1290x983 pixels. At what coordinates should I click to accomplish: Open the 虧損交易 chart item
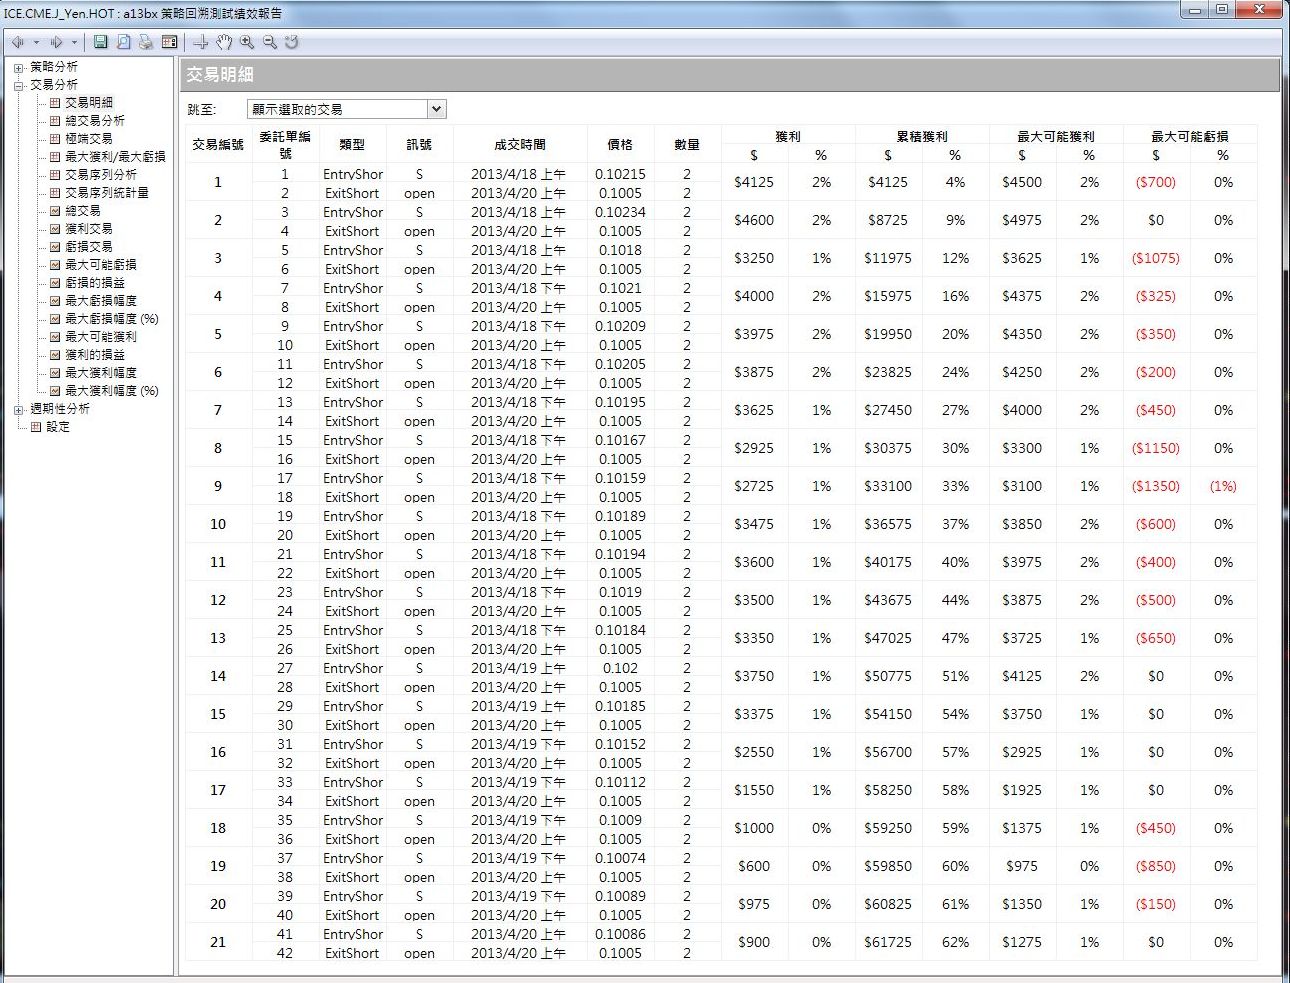[89, 247]
